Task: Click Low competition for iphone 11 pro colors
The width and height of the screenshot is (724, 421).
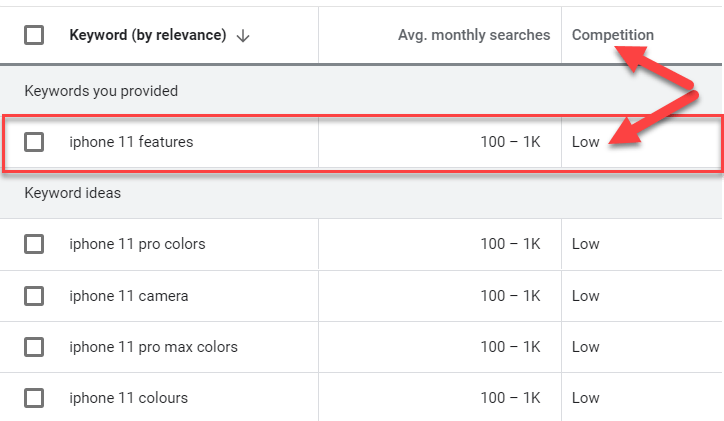Action: pos(585,244)
